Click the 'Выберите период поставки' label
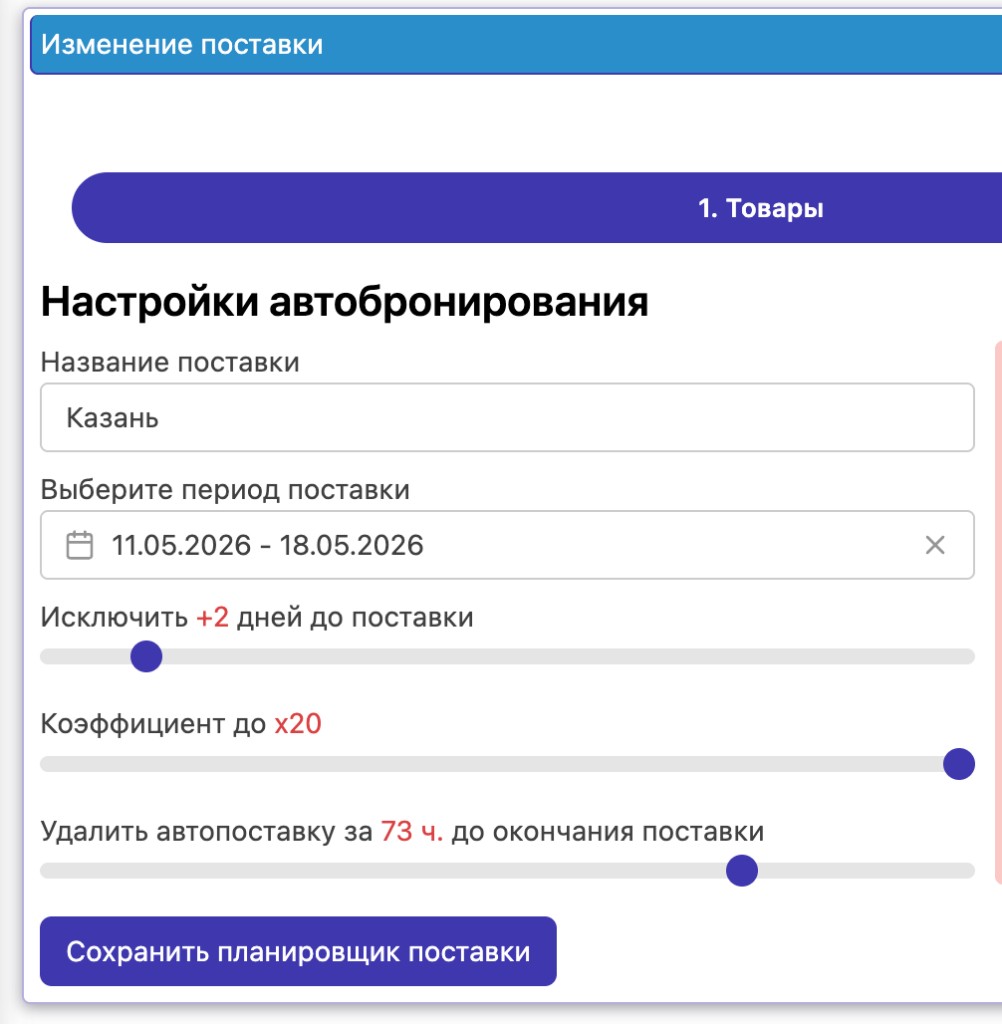Screen dimensions: 1002x1024 225,490
